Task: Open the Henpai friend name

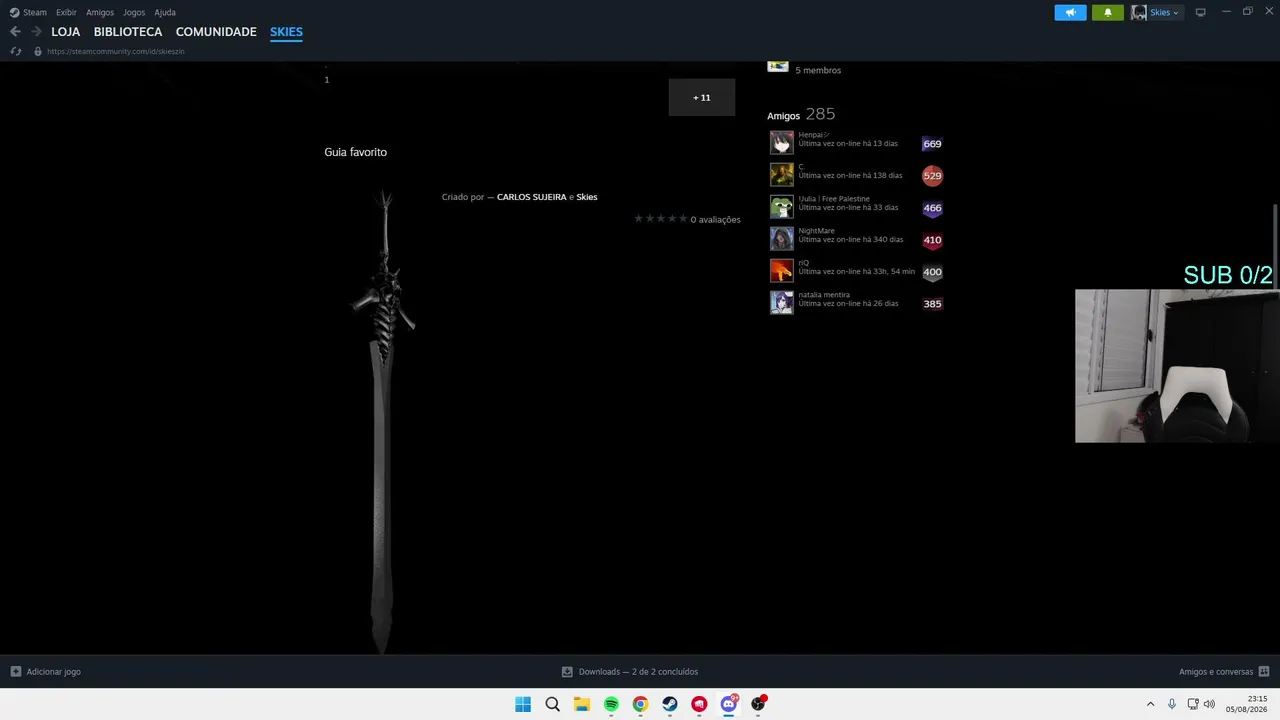Action: 813,135
